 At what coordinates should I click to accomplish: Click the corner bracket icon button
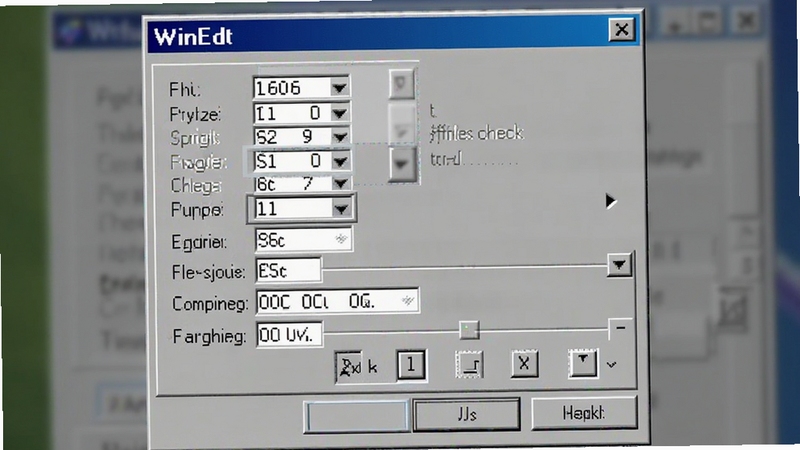point(469,364)
